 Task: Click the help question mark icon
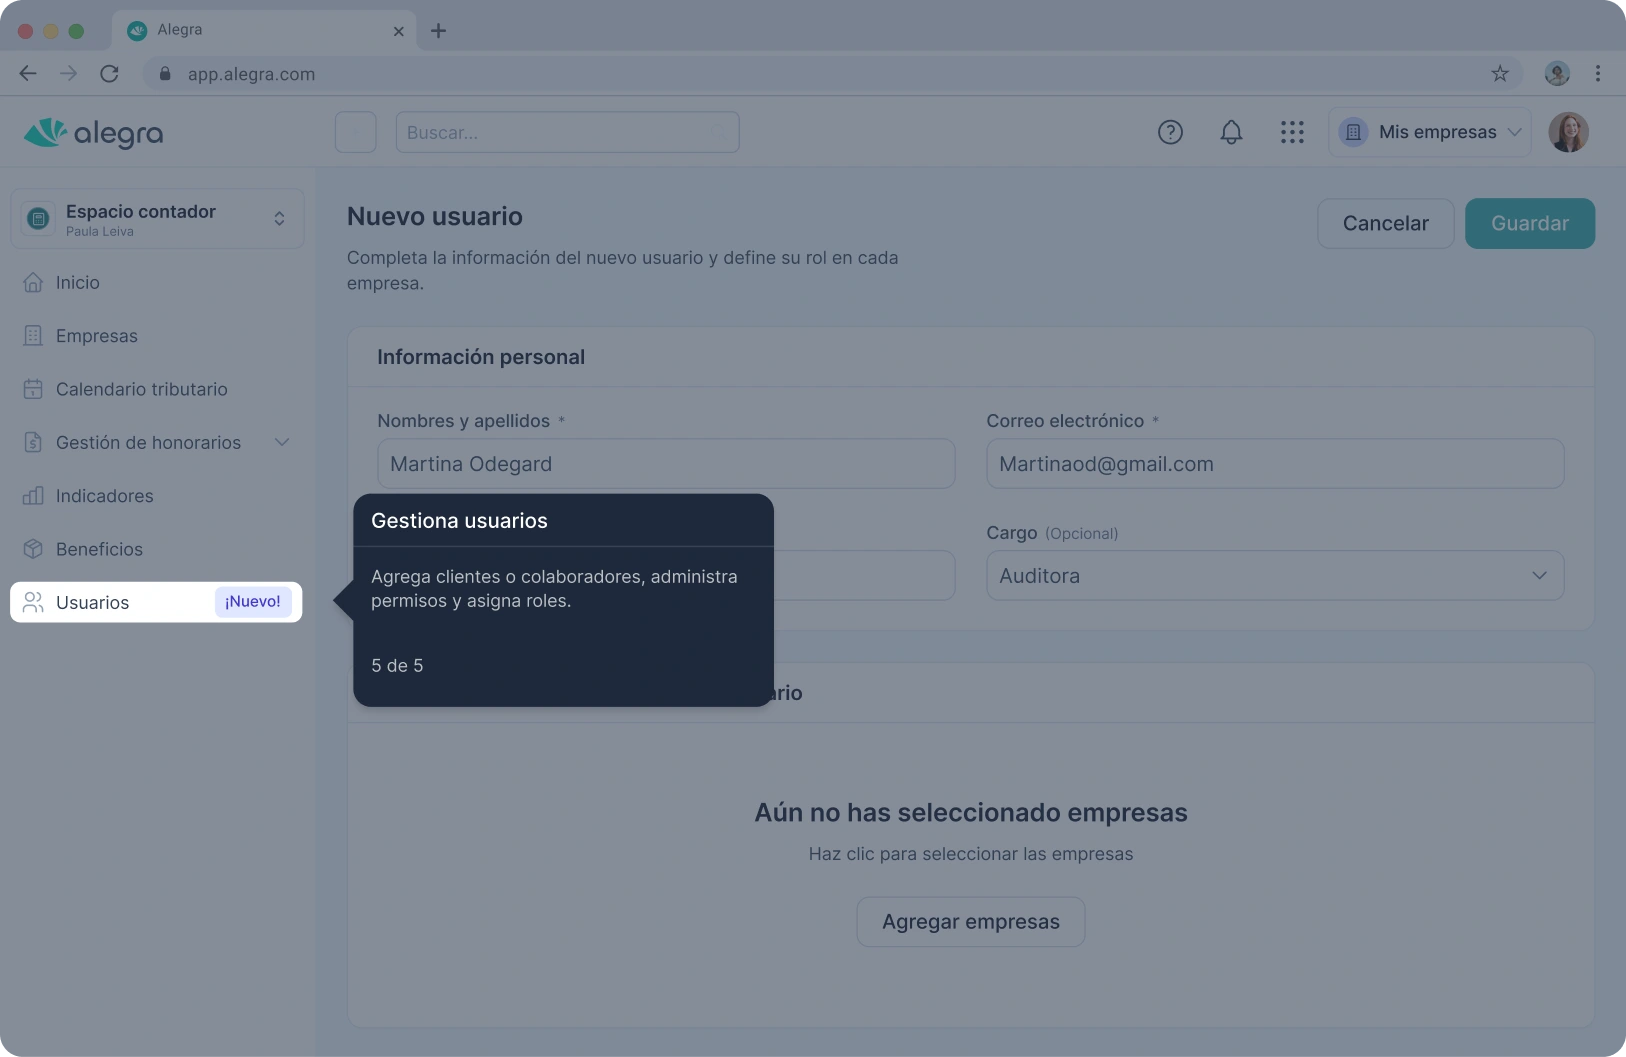tap(1170, 132)
